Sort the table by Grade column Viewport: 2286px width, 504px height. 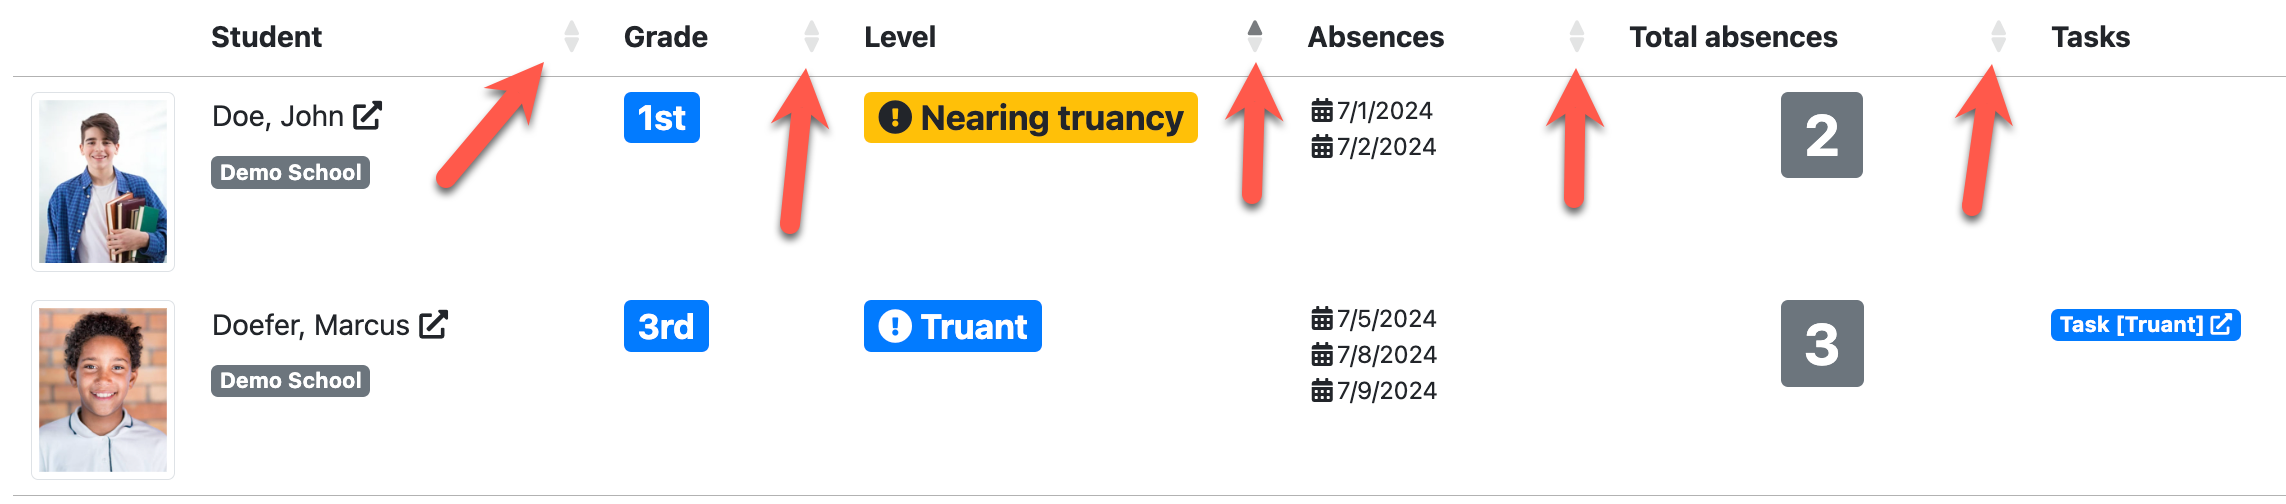(x=812, y=37)
